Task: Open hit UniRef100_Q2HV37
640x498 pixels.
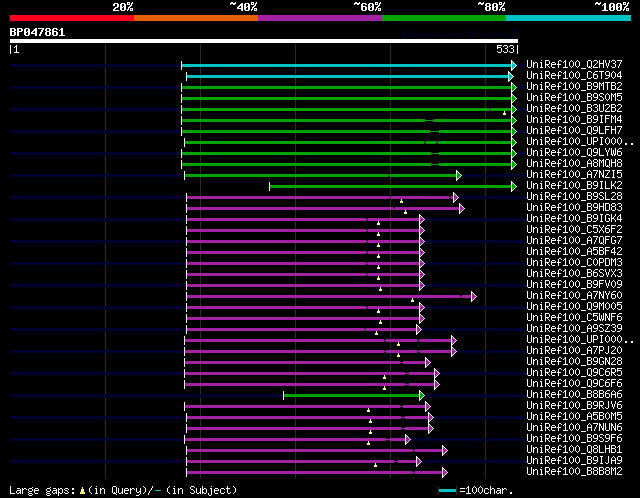Action: [x=574, y=64]
